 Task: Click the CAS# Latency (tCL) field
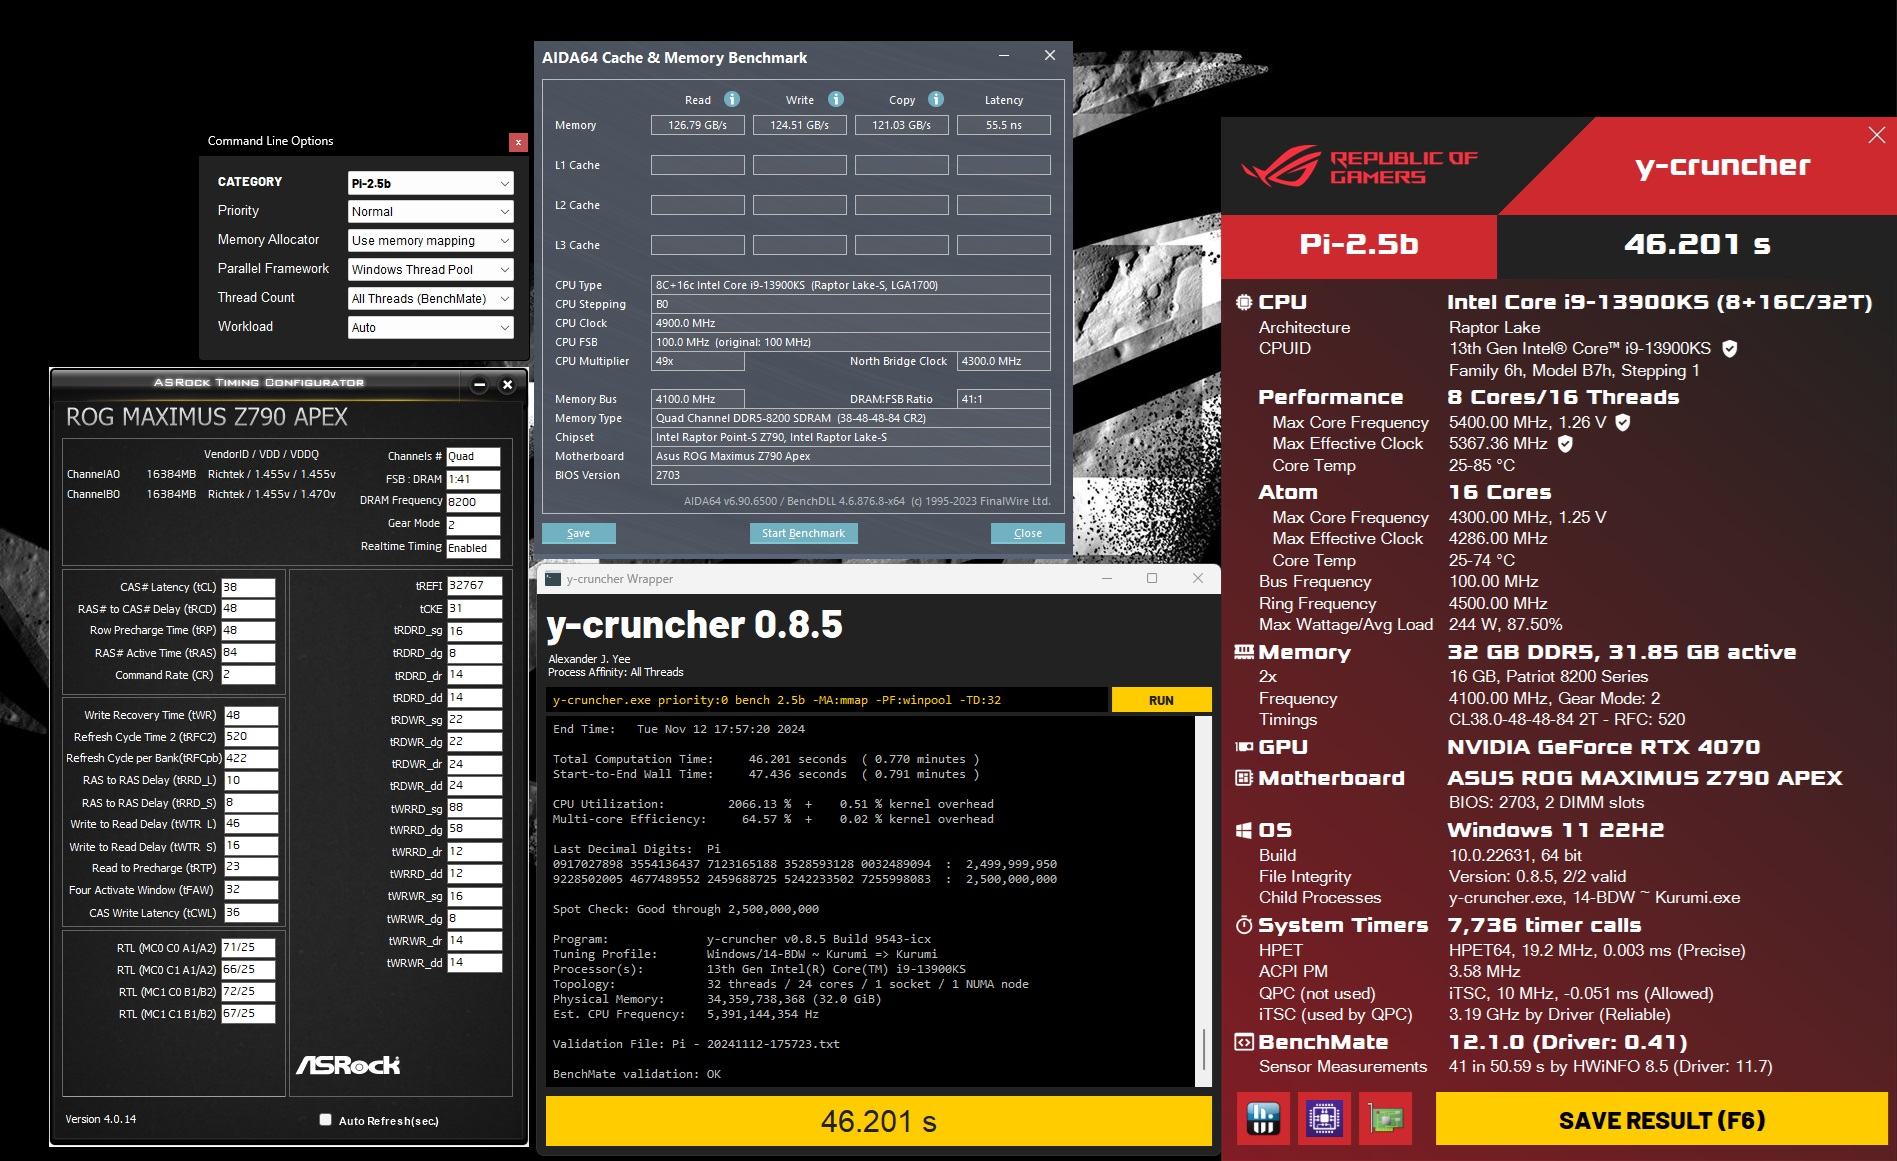[x=248, y=588]
